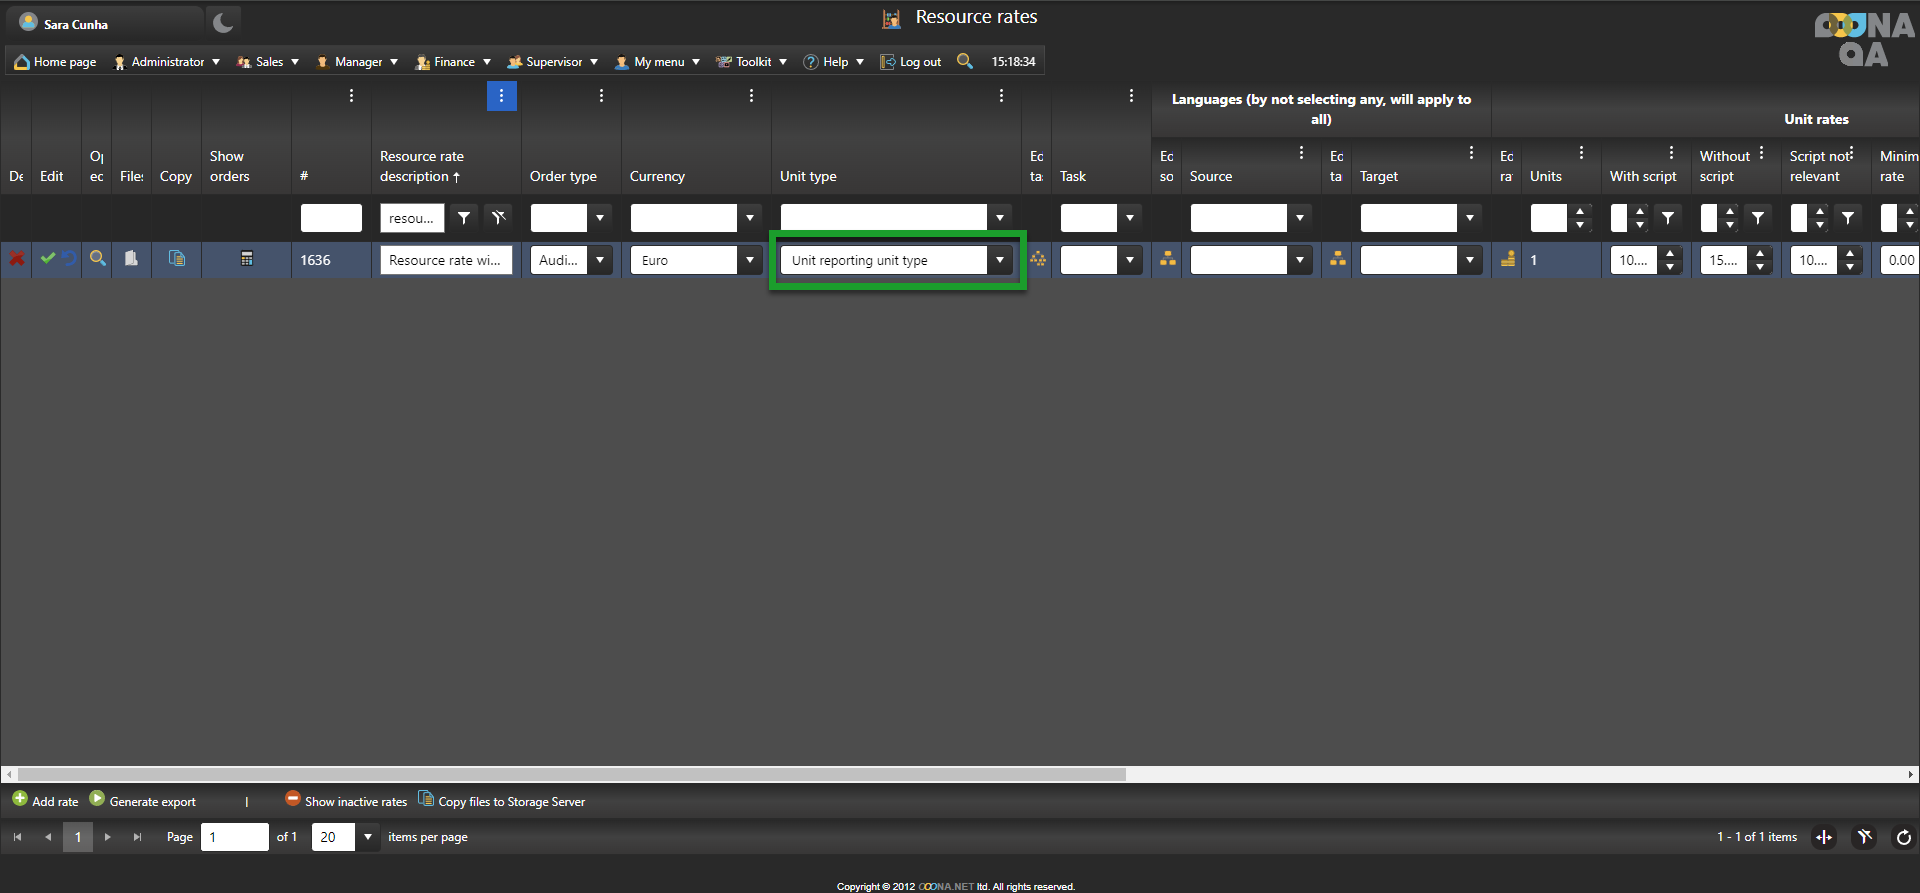Viewport: 1920px width, 893px height.
Task: Open the Finance menu
Action: (453, 62)
